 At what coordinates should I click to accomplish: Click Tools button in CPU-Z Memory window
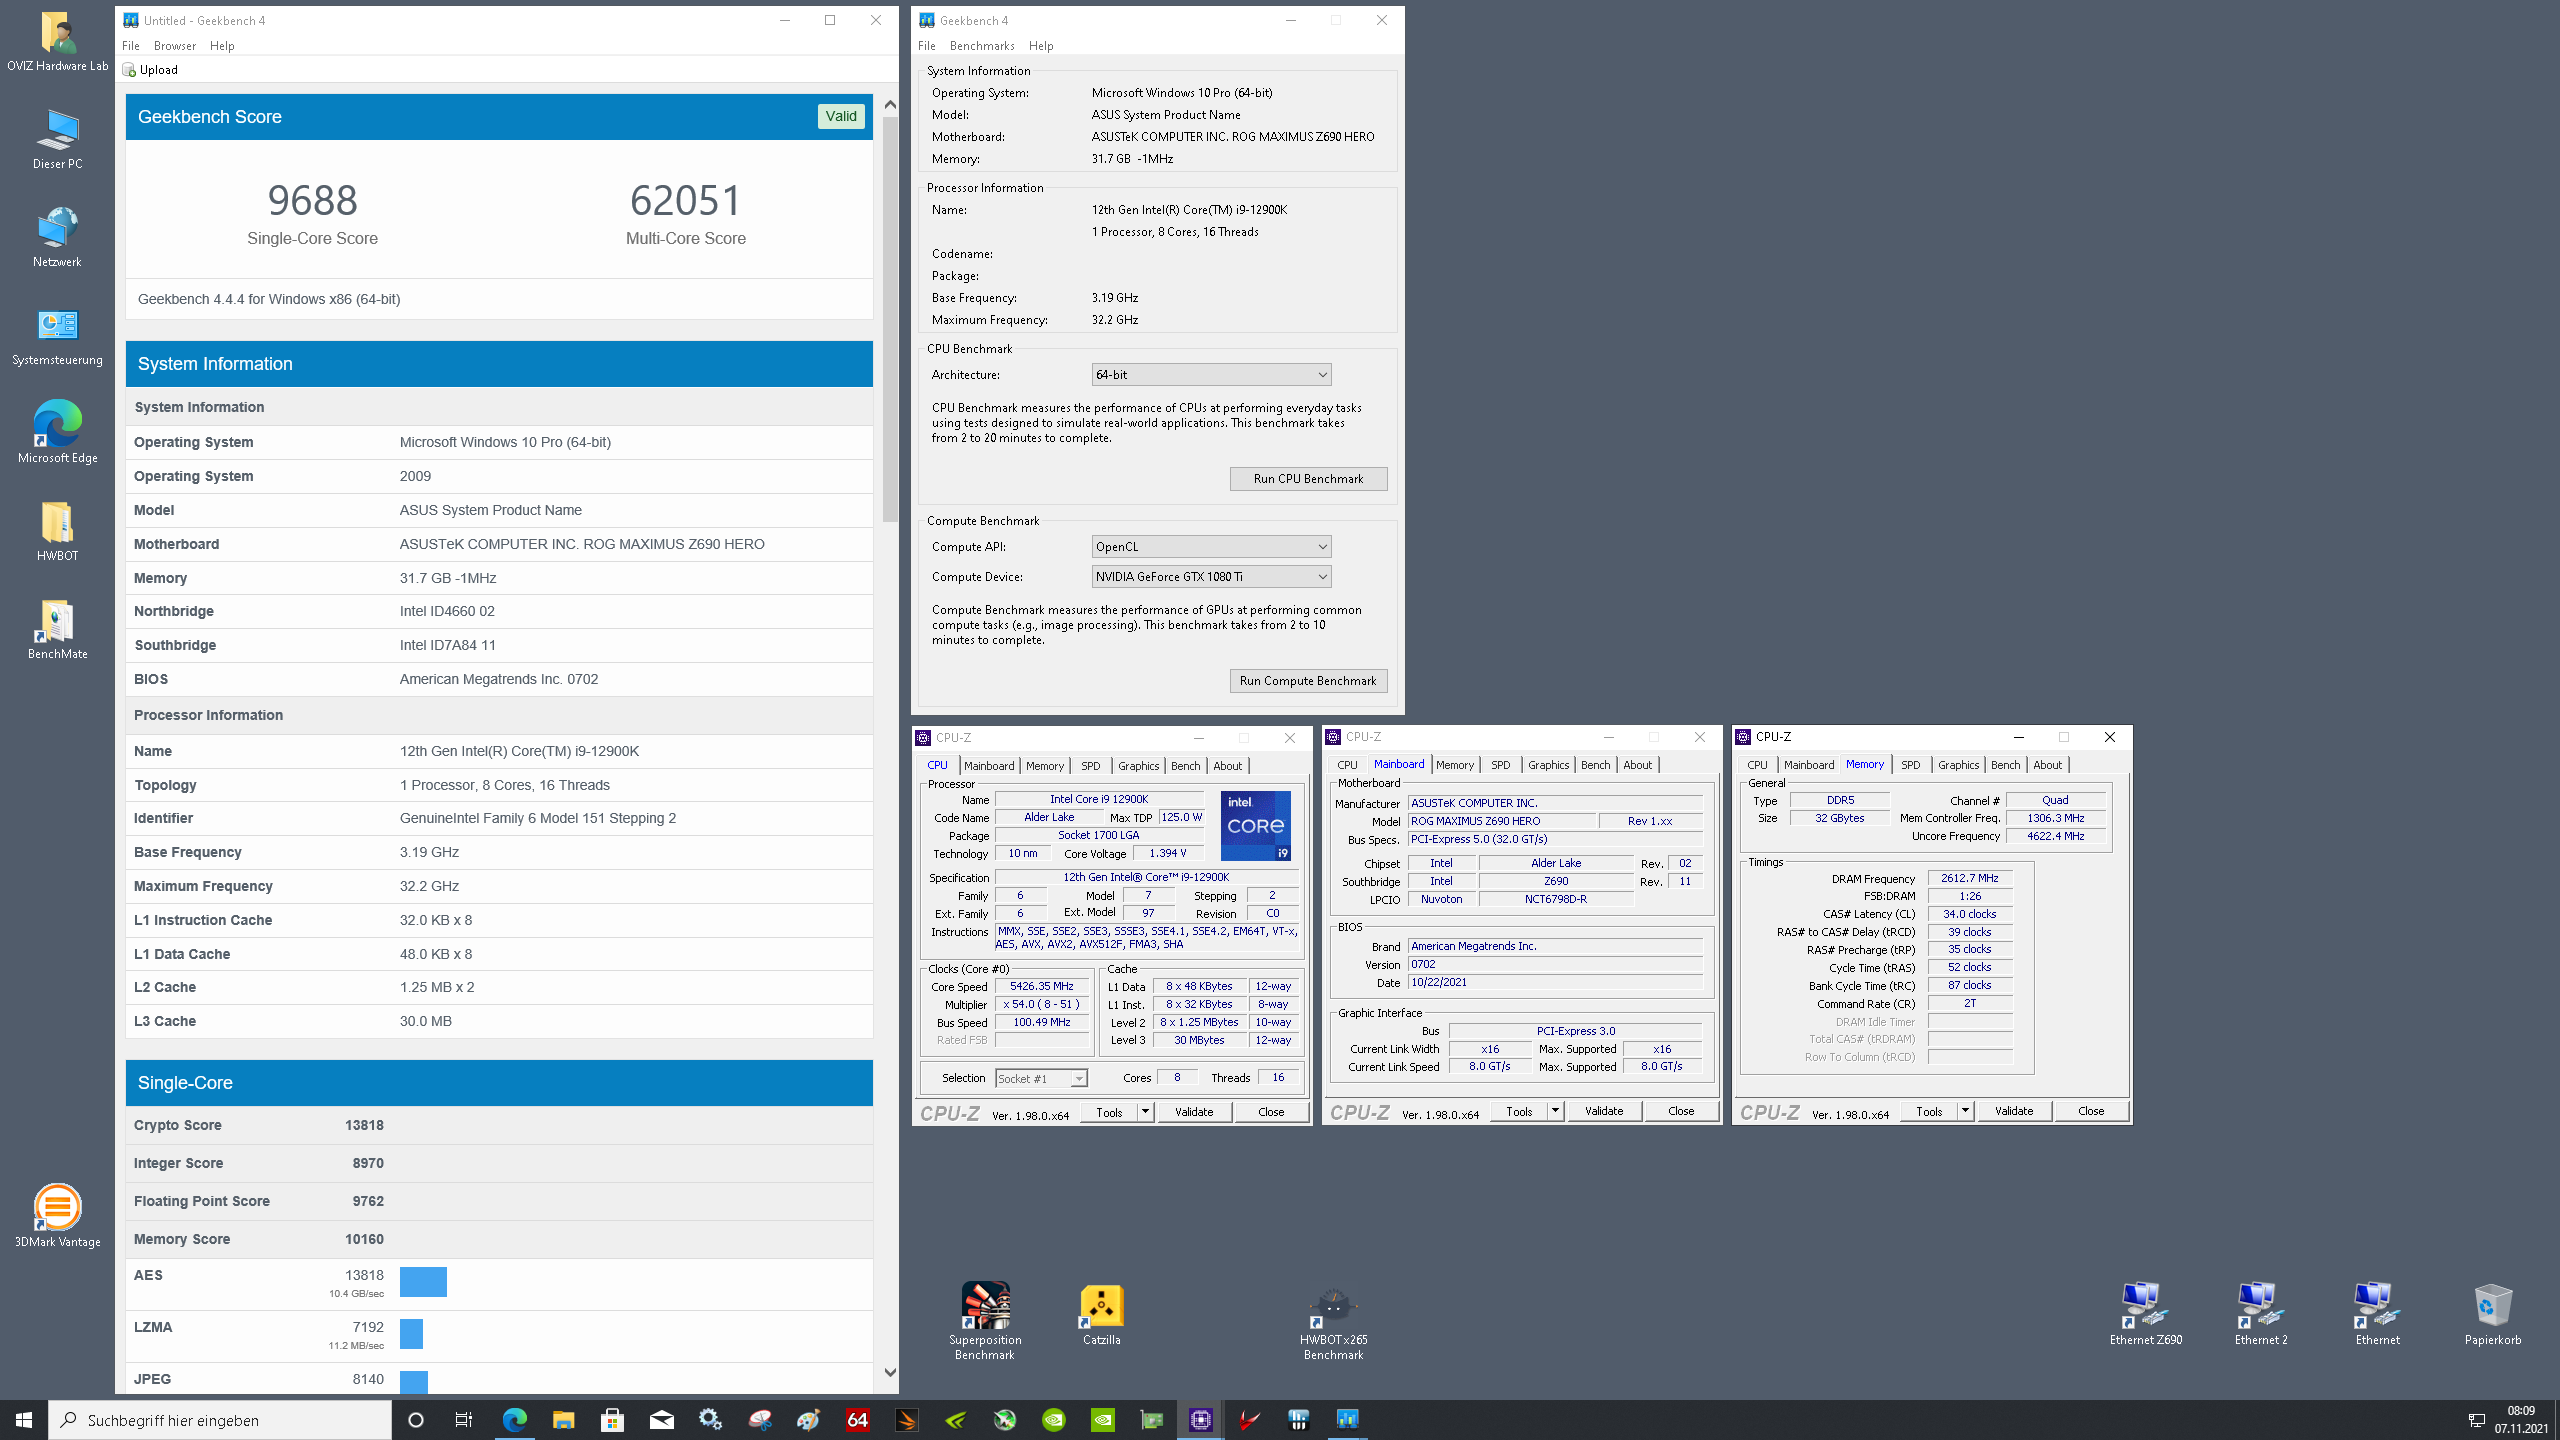1929,1111
